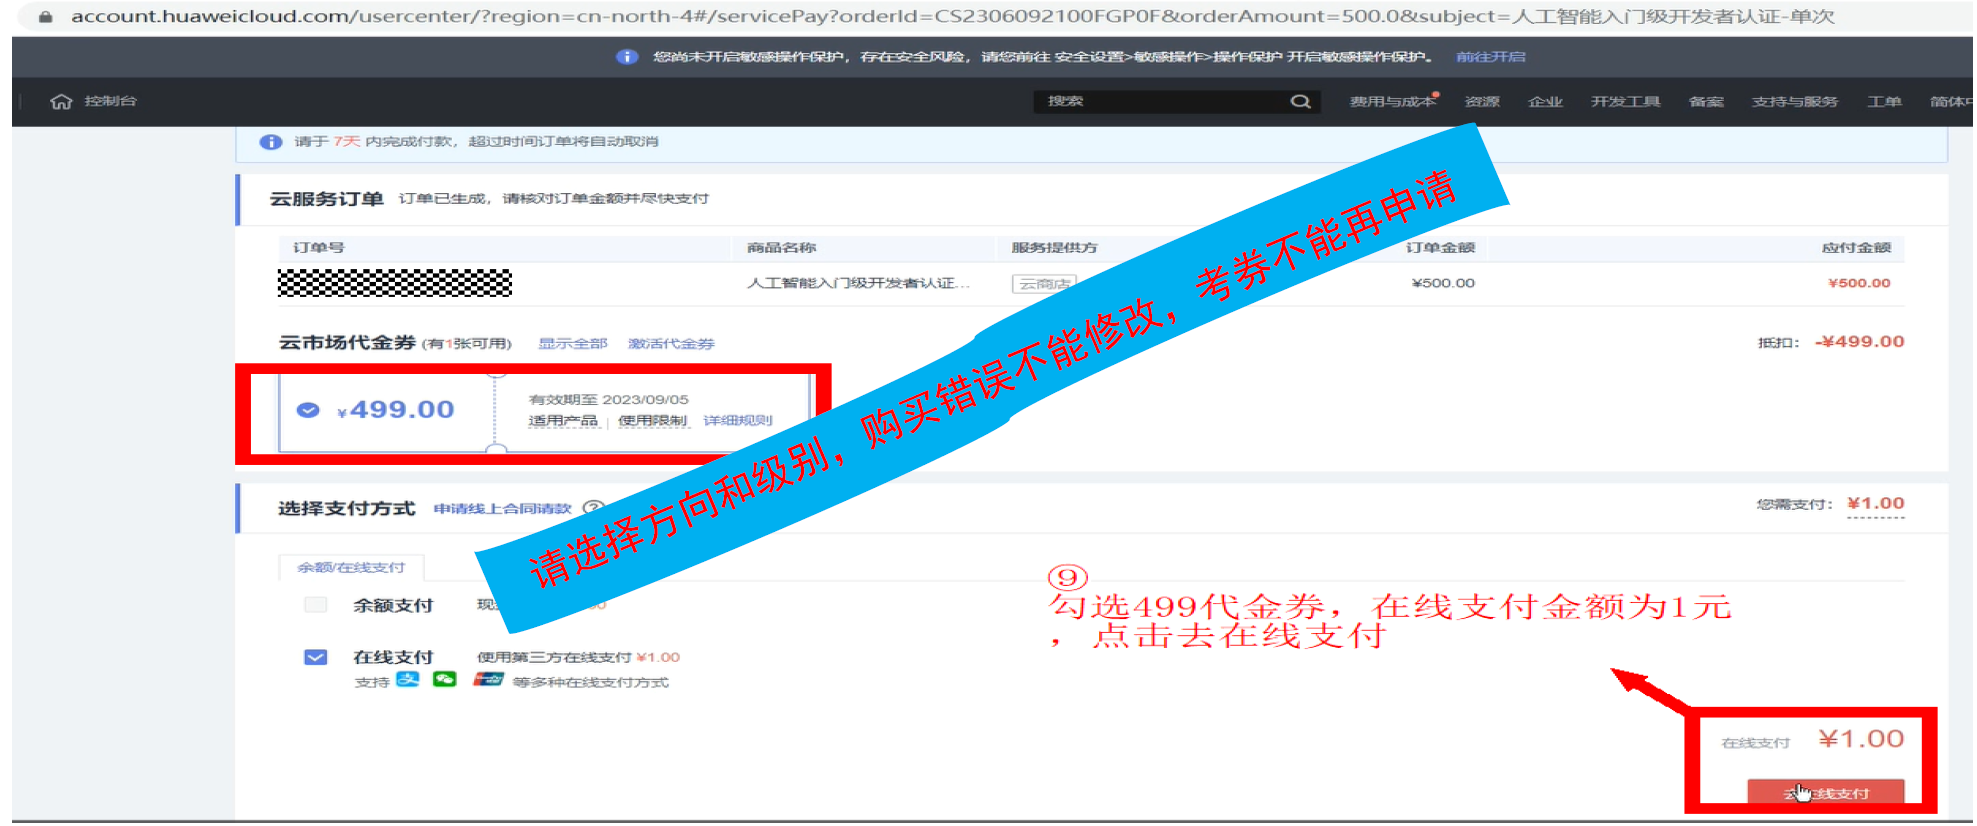This screenshot has height=826, width=1977.
Task: Select the ¥499.00 voucher check mark
Action: (308, 410)
